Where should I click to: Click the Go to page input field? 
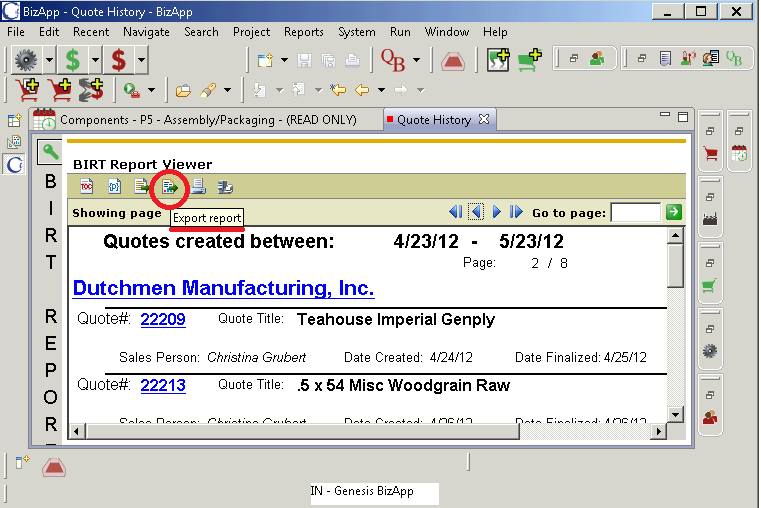pos(635,213)
